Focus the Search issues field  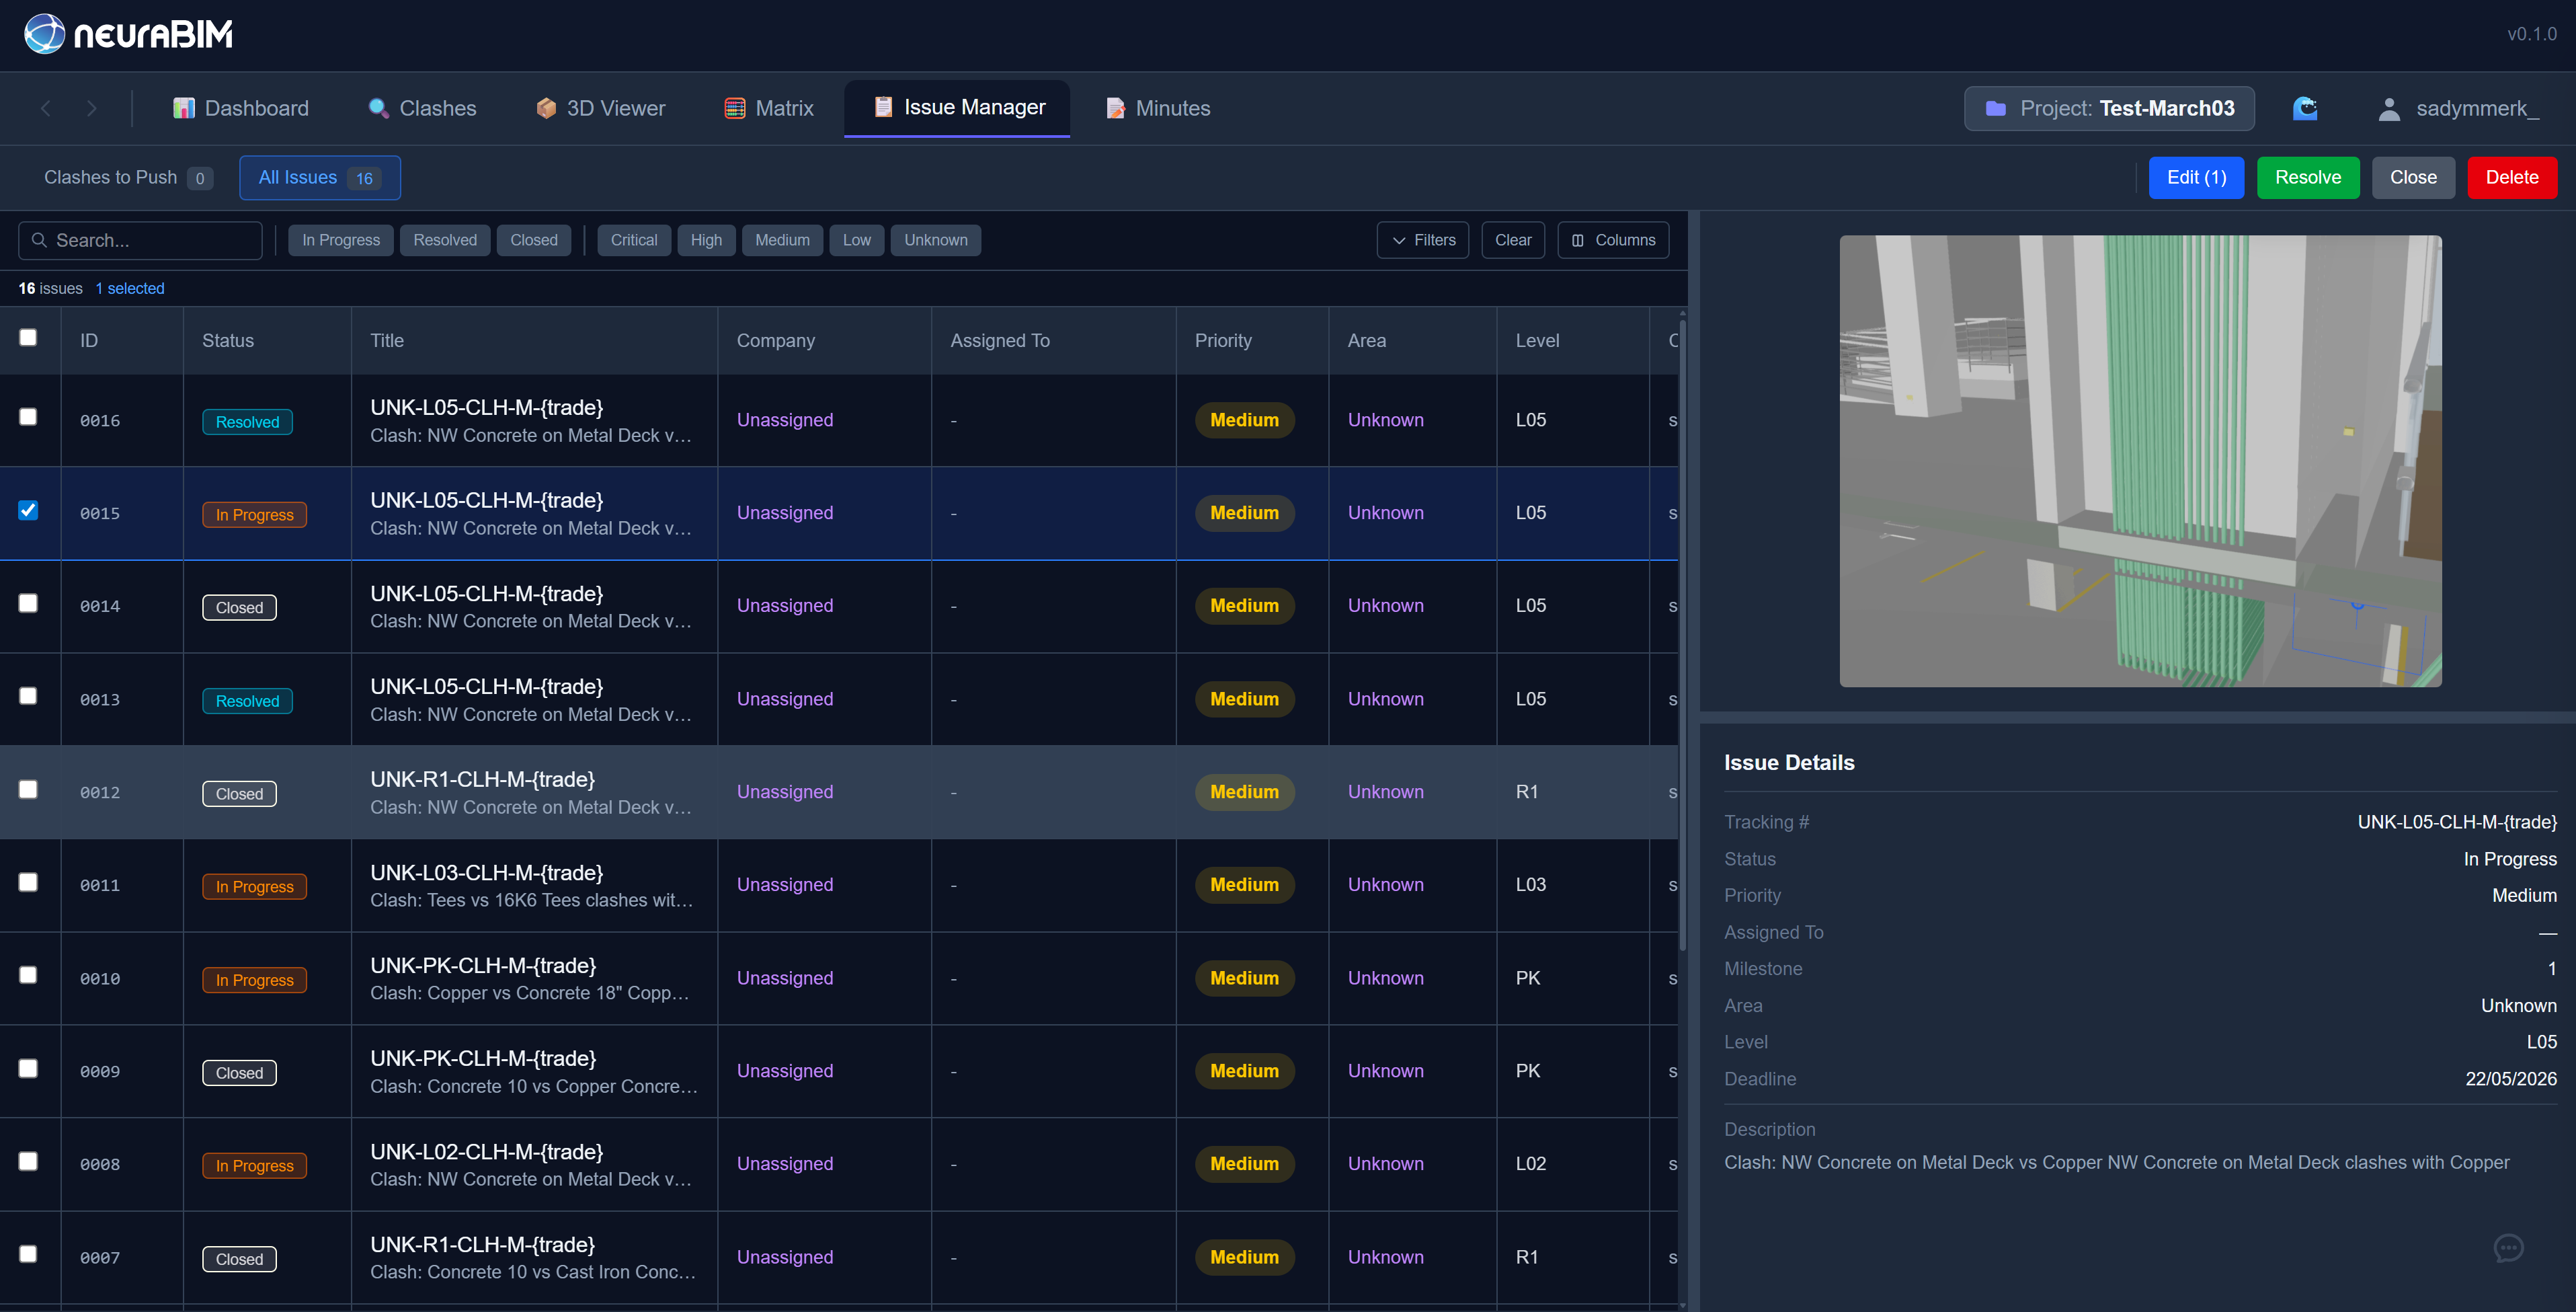(x=140, y=240)
